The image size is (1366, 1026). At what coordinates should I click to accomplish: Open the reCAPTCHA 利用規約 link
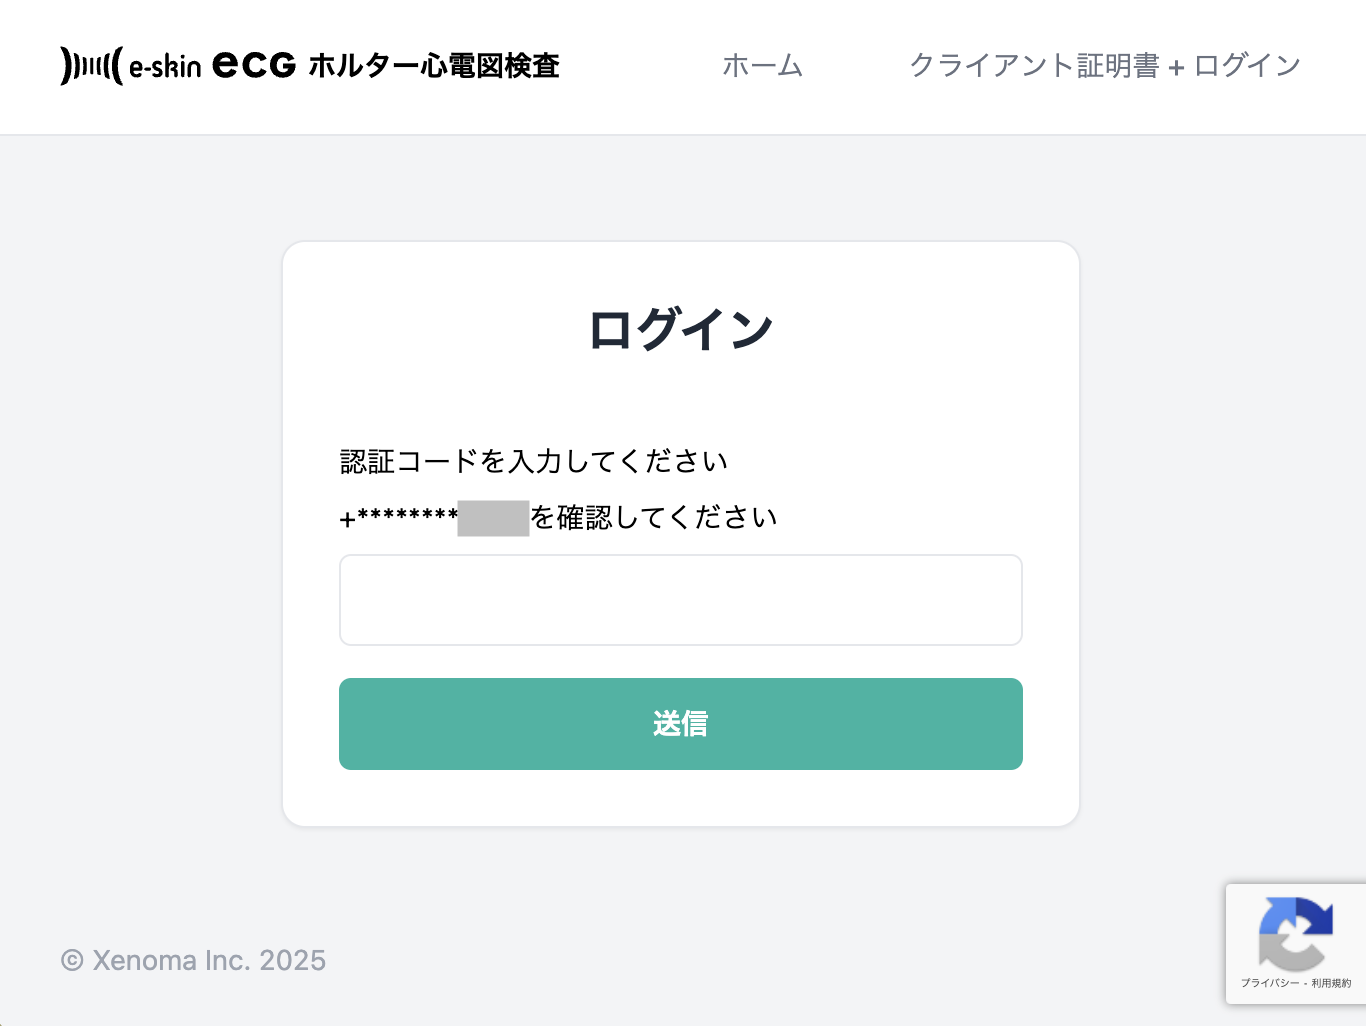pyautogui.click(x=1331, y=984)
